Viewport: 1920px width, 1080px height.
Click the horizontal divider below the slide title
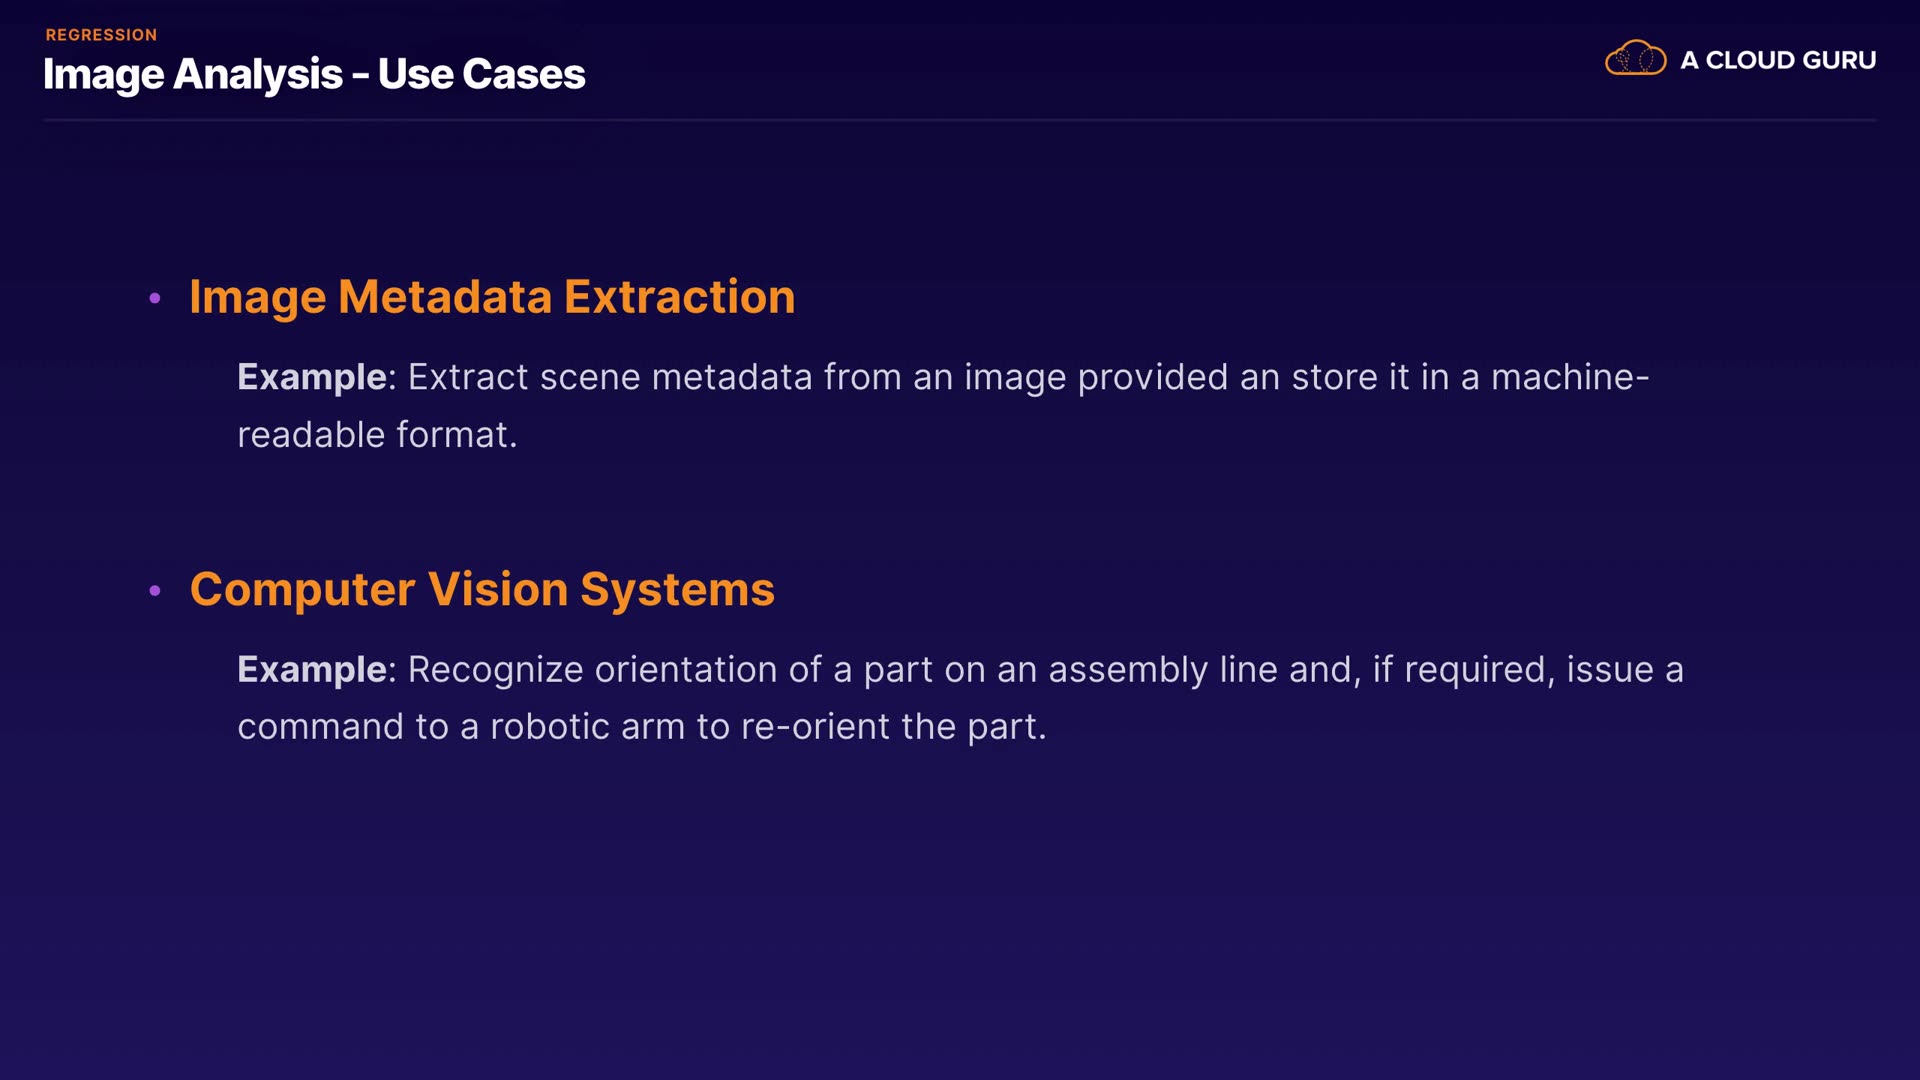(960, 120)
